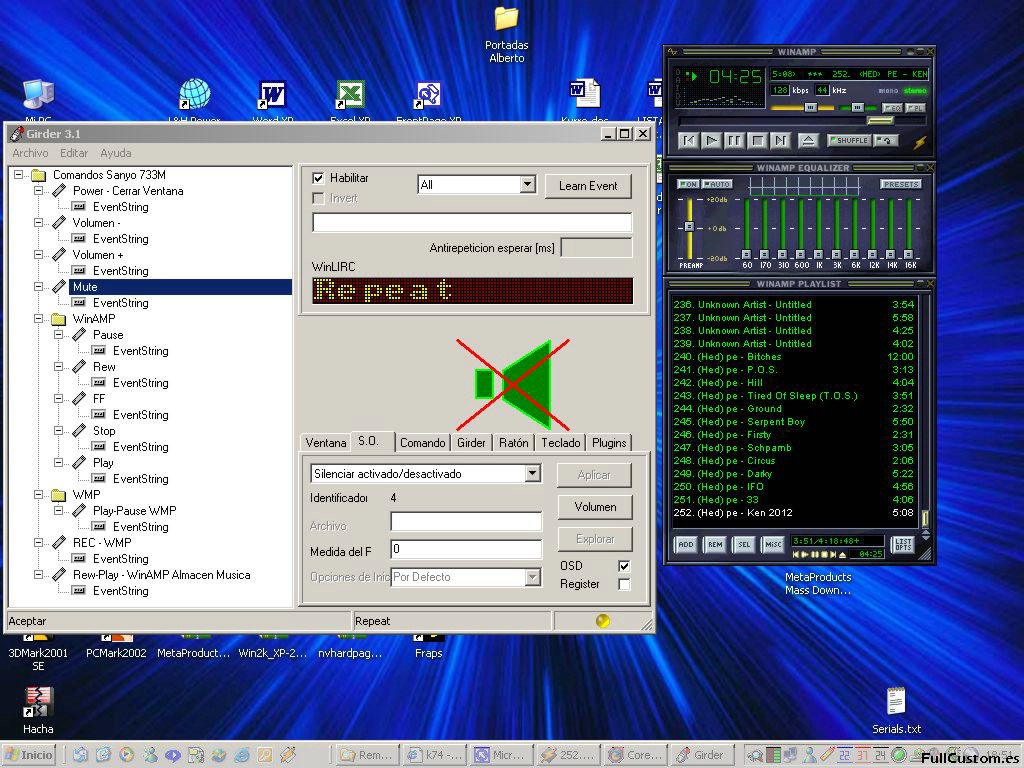Viewport: 1024px width, 768px height.
Task: Select playlist track 245 Serpent Boy
Action: [793, 422]
